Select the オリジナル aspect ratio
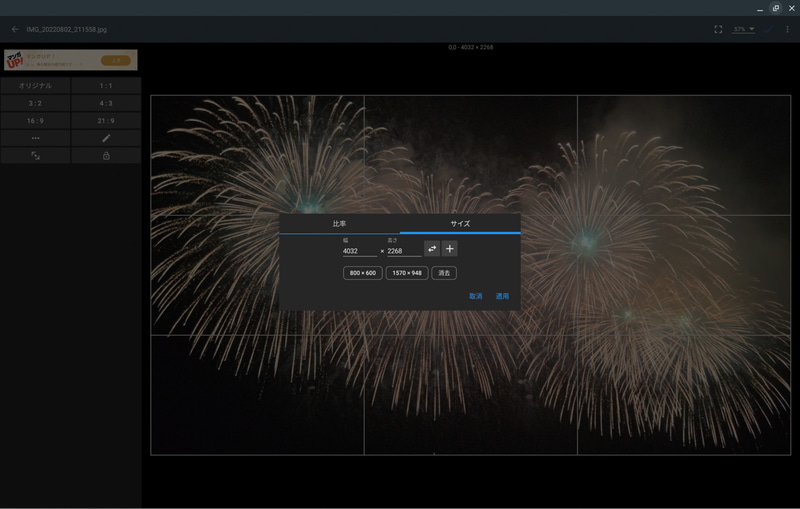Image resolution: width=800 pixels, height=509 pixels. coord(35,86)
